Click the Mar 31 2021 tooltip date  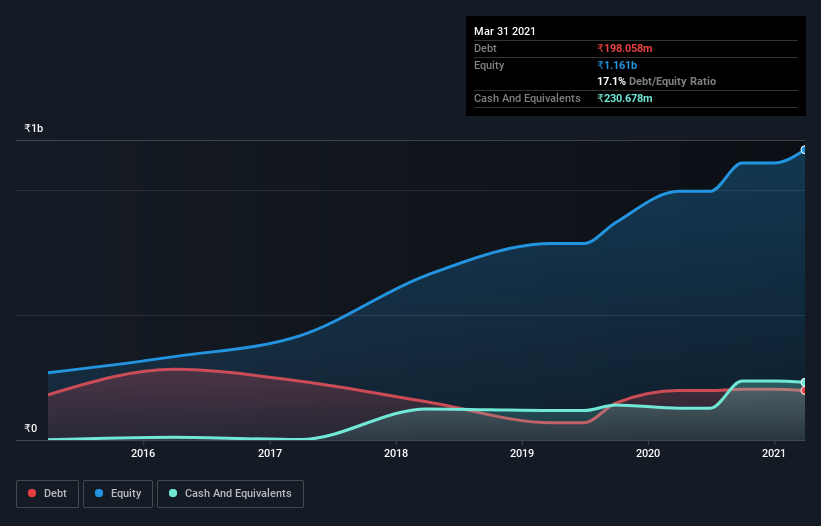pyautogui.click(x=505, y=31)
